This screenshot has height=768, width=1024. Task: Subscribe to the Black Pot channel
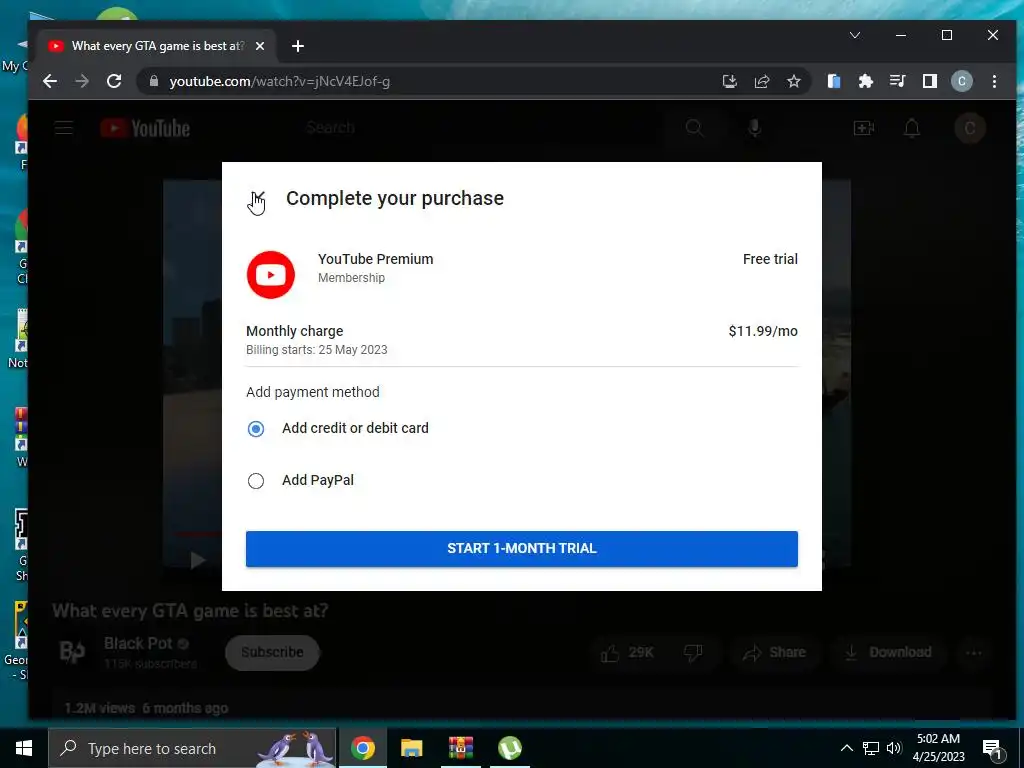point(272,652)
